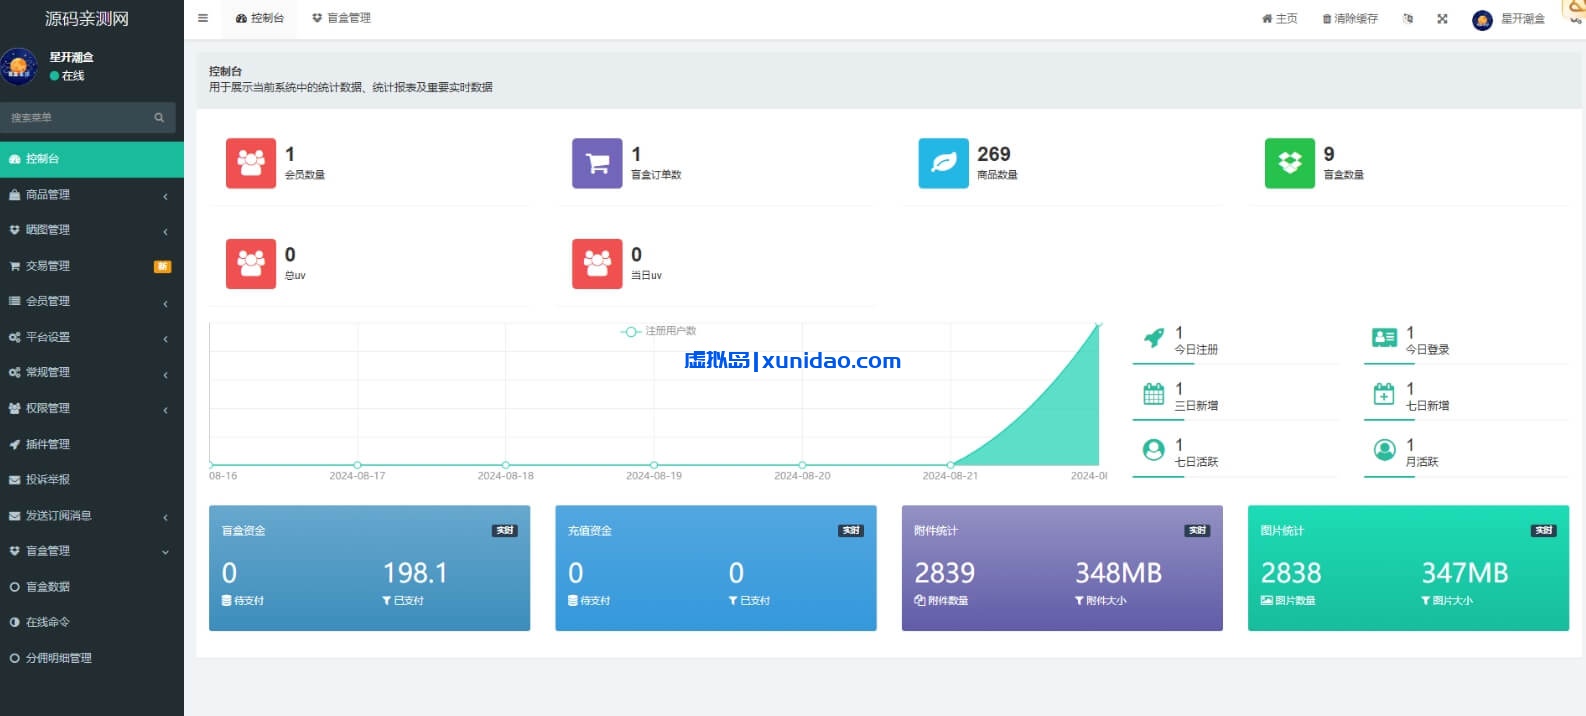1586x716 pixels.
Task: Click the 三日新增 calendar icon
Action: 1153,394
